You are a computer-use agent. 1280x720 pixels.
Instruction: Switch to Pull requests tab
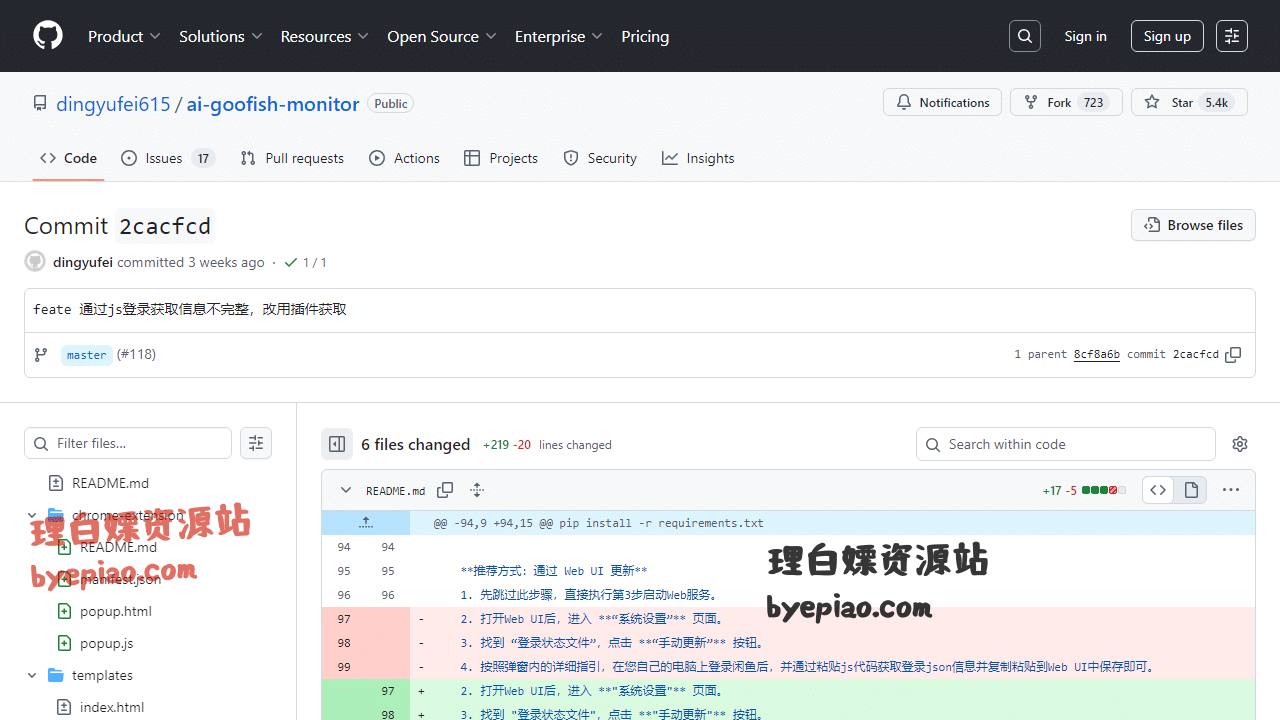292,158
